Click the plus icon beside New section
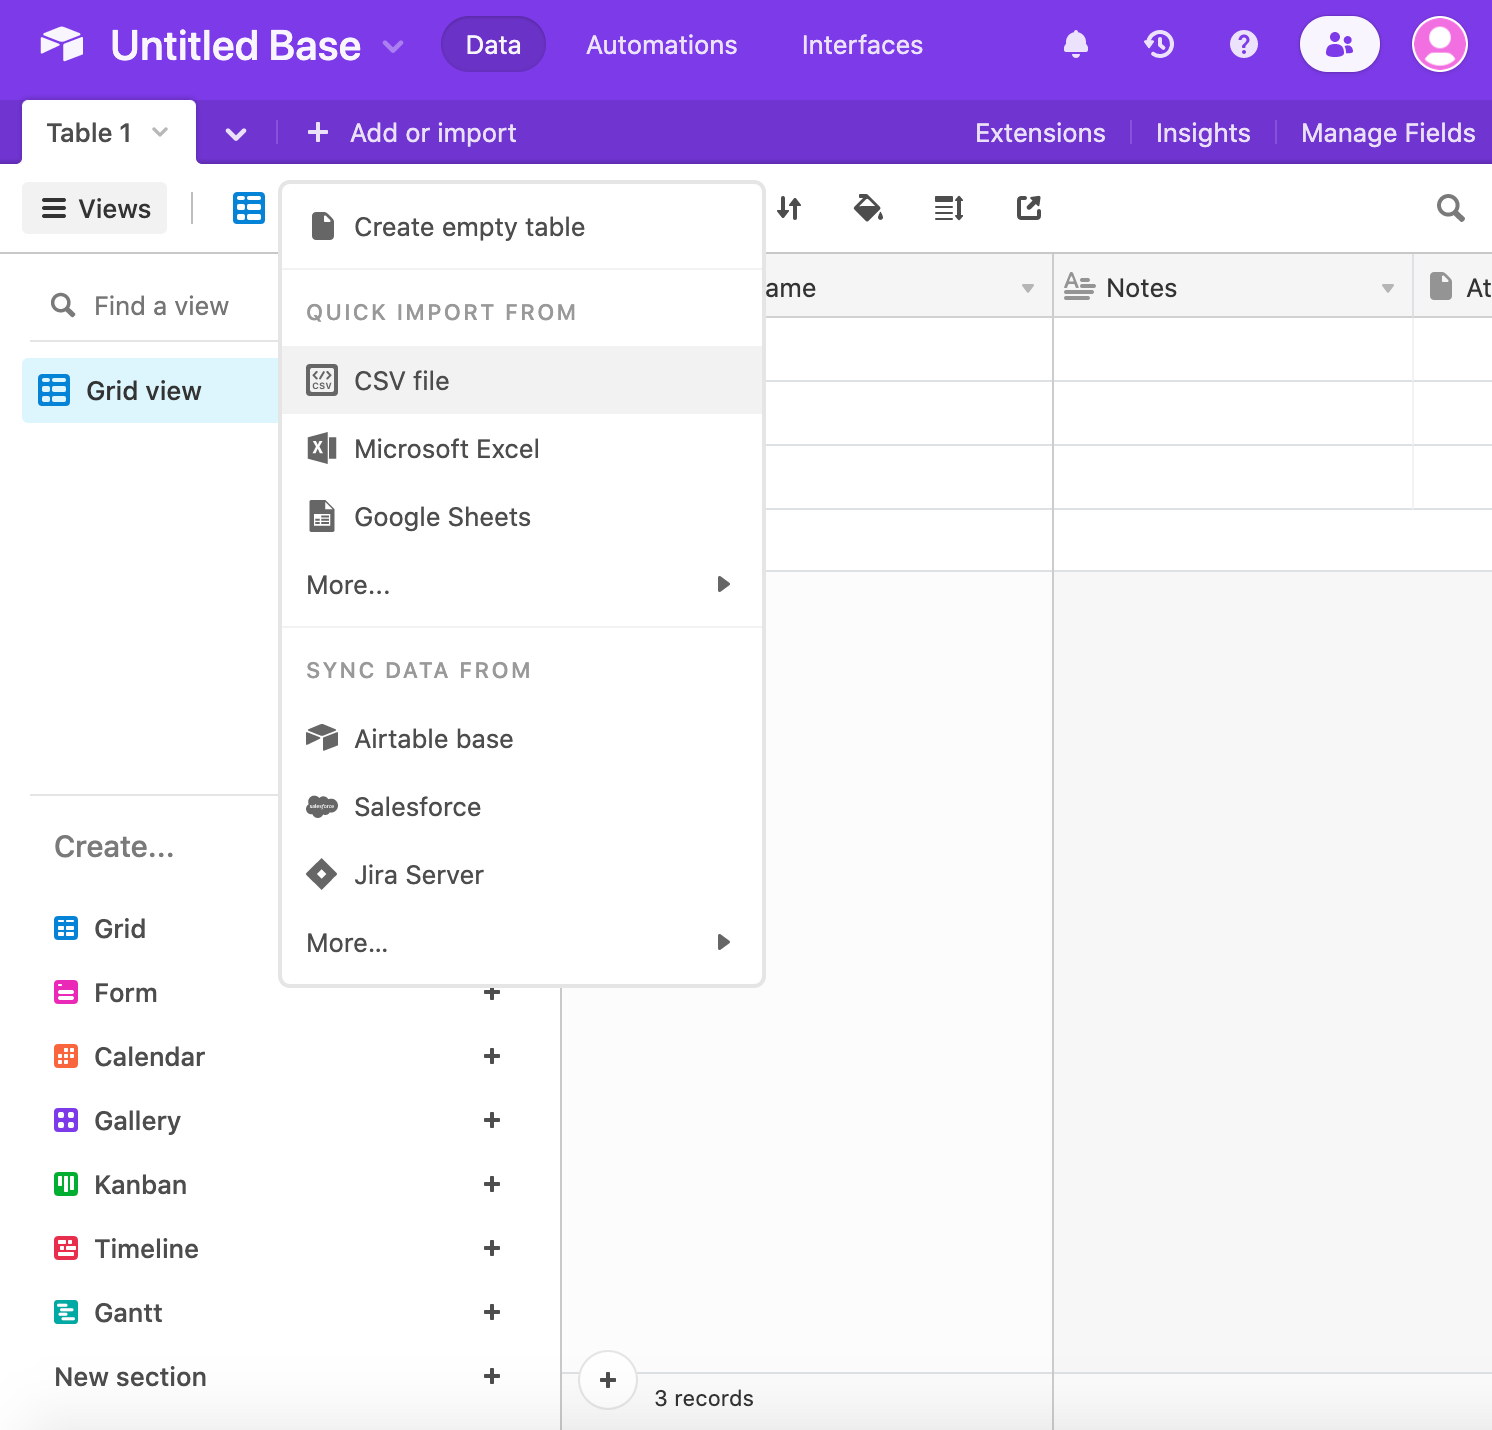Screen dimensions: 1492x1430 point(492,1376)
